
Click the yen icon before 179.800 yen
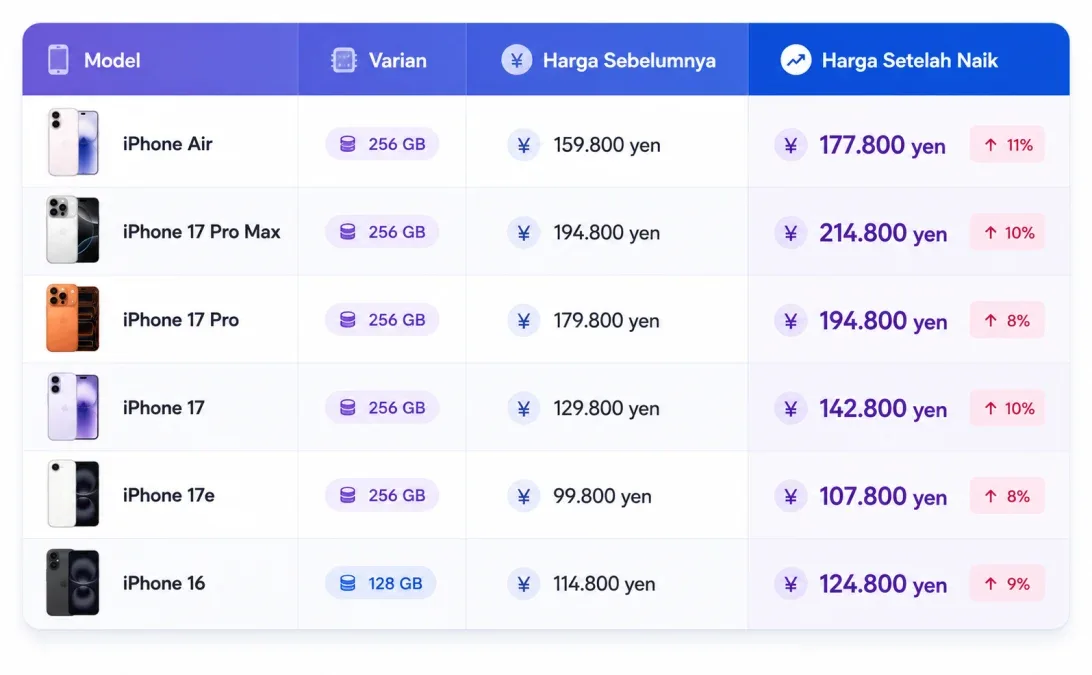(x=524, y=320)
